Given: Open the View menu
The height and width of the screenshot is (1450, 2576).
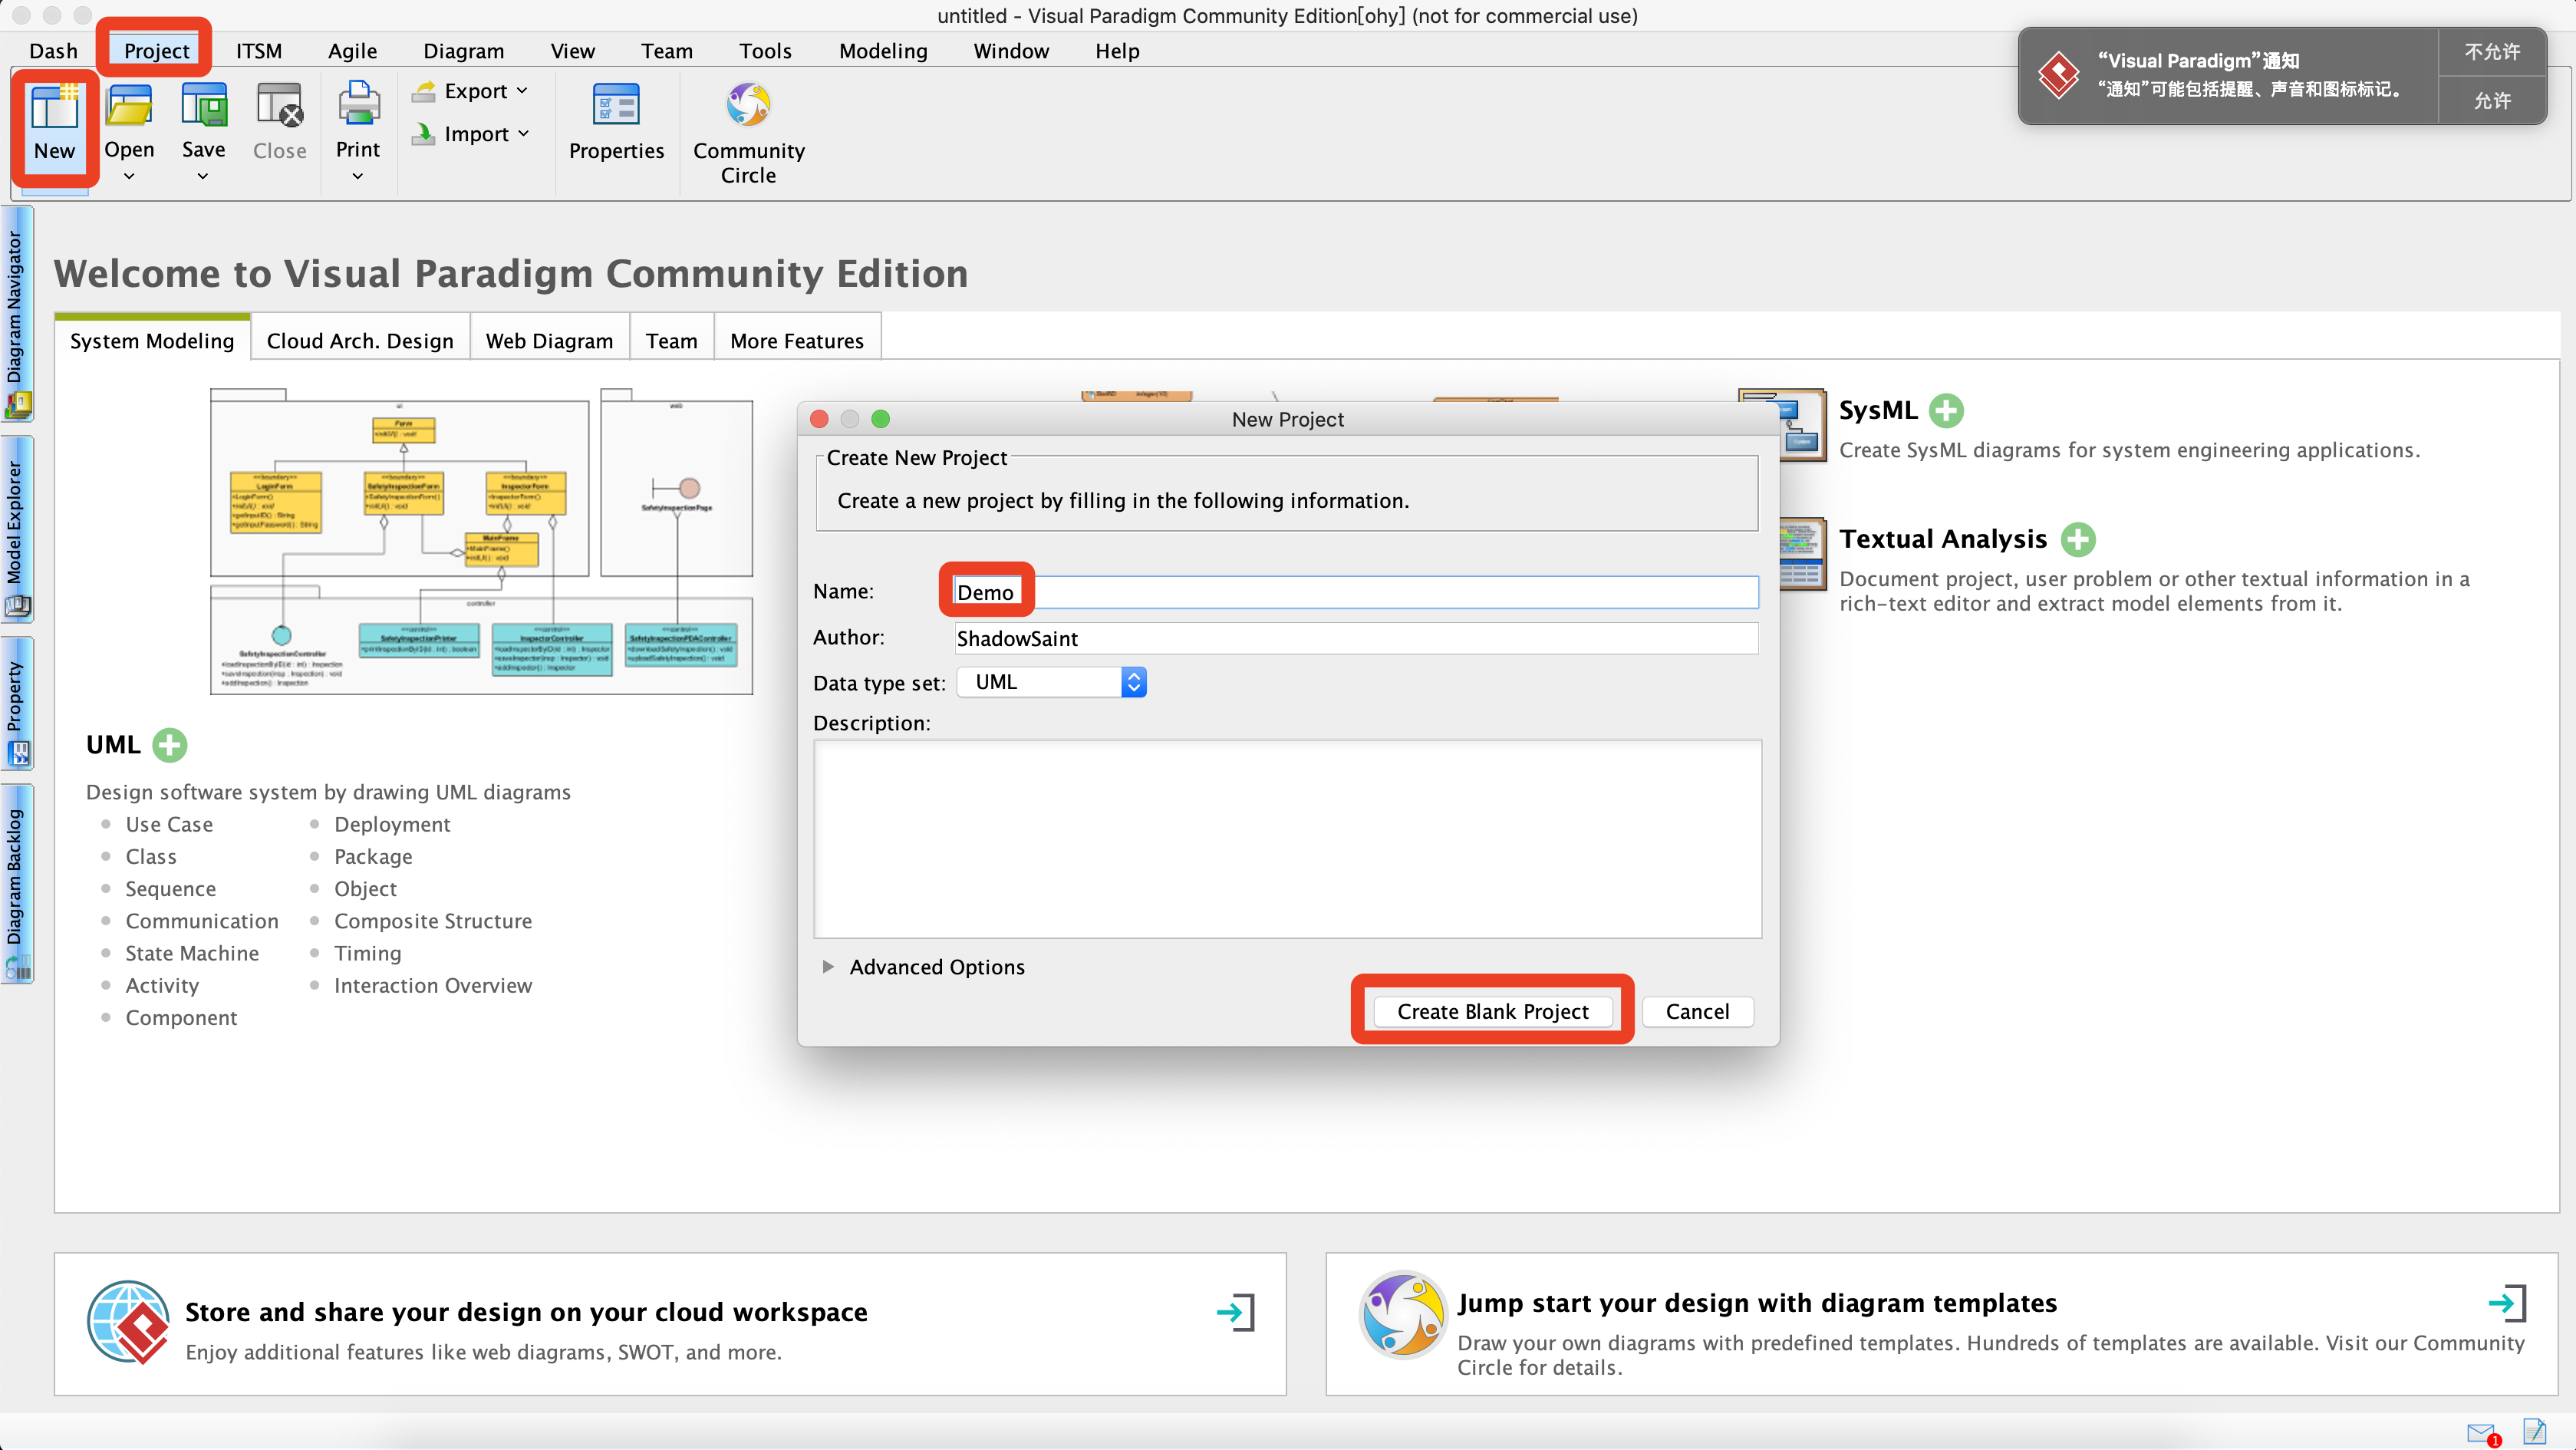Looking at the screenshot, I should [x=572, y=51].
